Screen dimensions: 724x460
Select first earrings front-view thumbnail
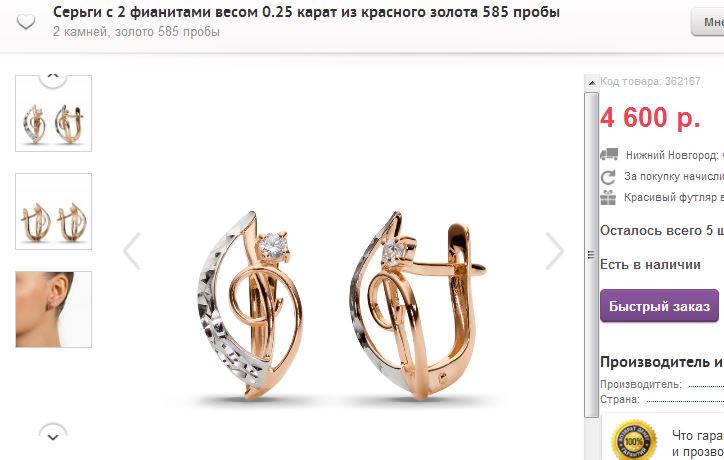tap(54, 114)
